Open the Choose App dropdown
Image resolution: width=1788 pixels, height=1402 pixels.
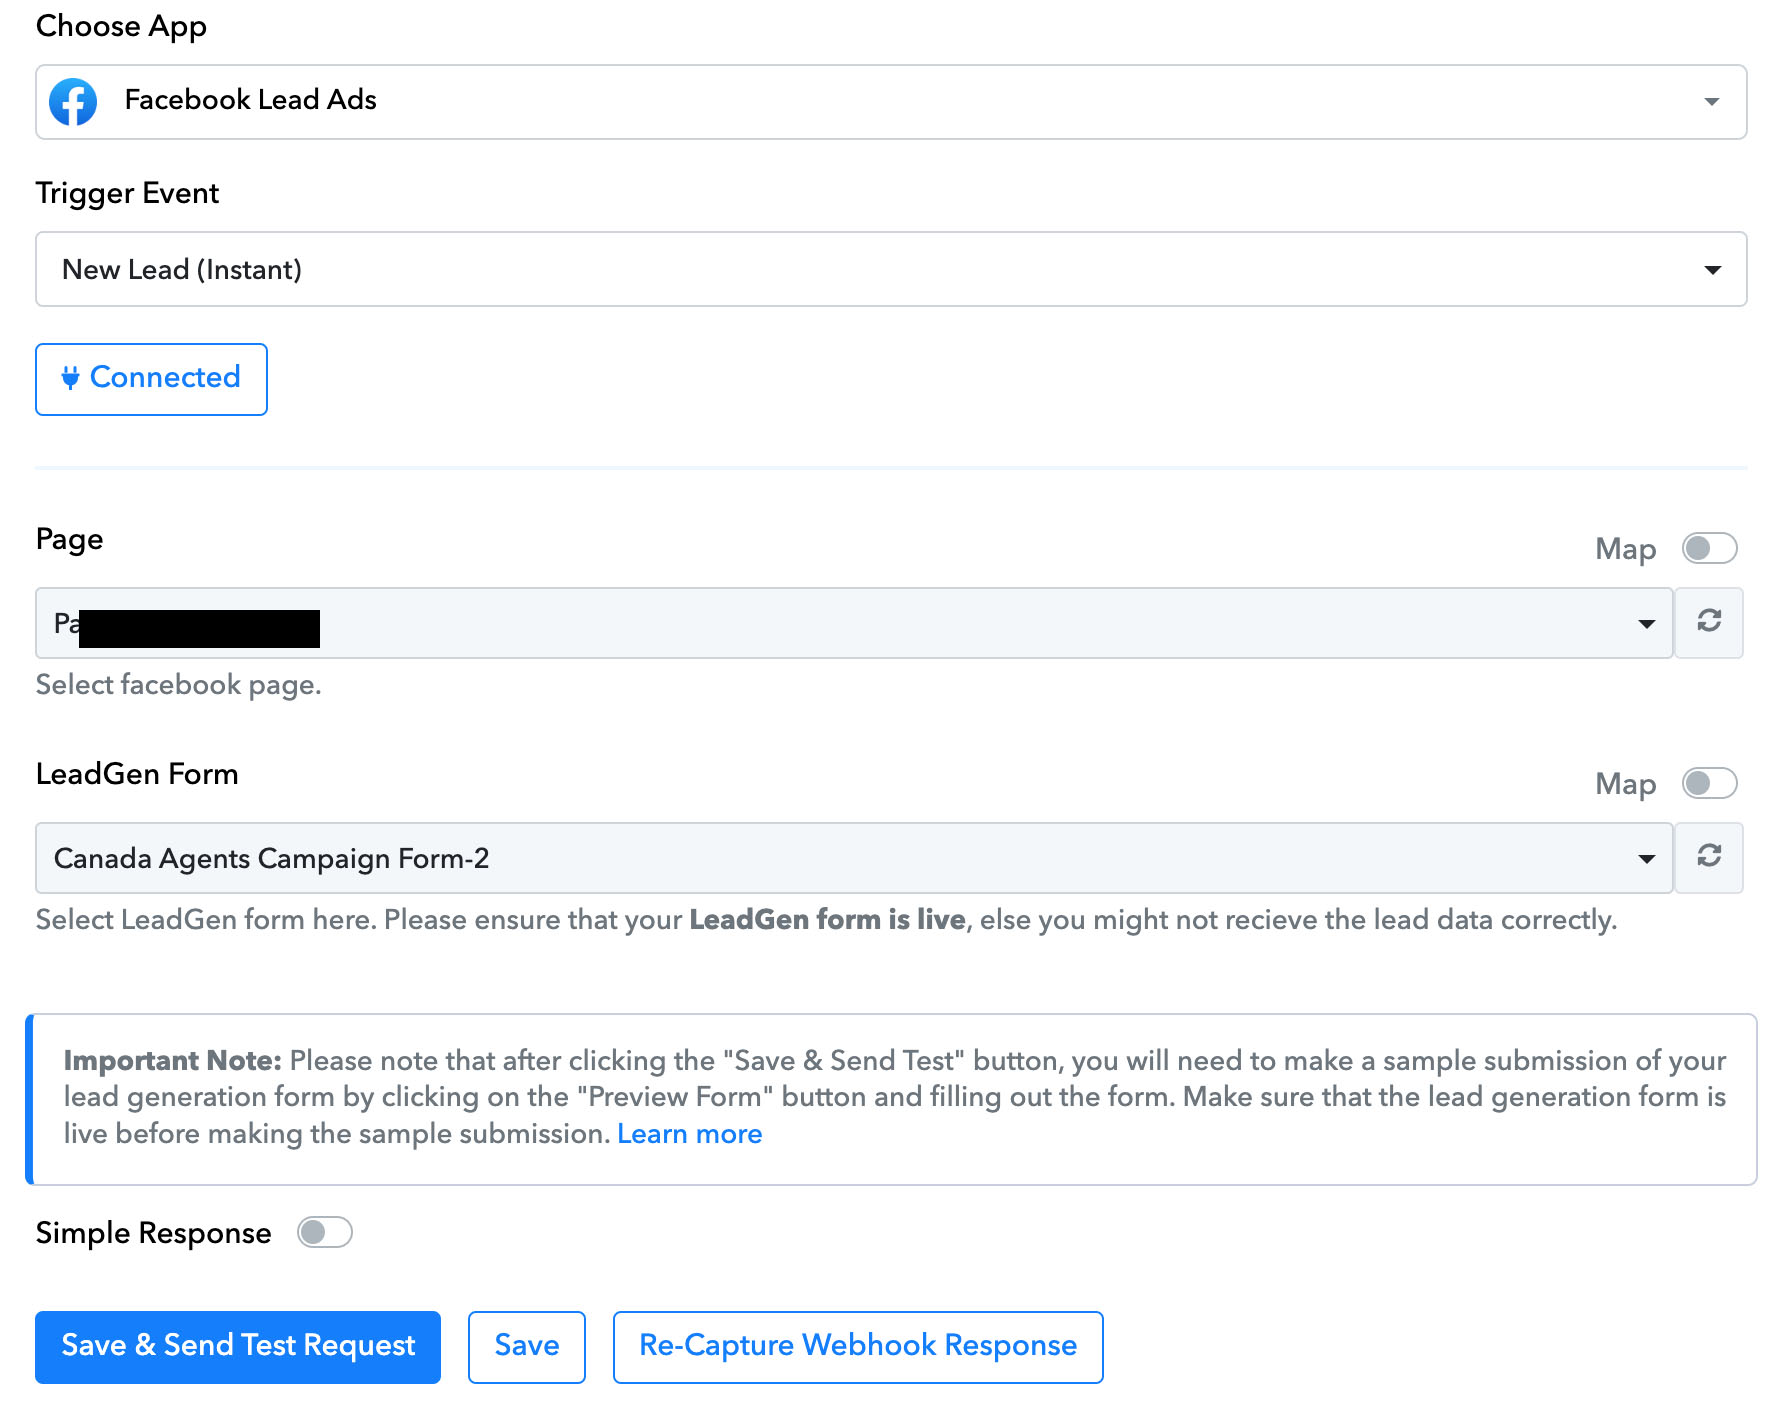891,102
